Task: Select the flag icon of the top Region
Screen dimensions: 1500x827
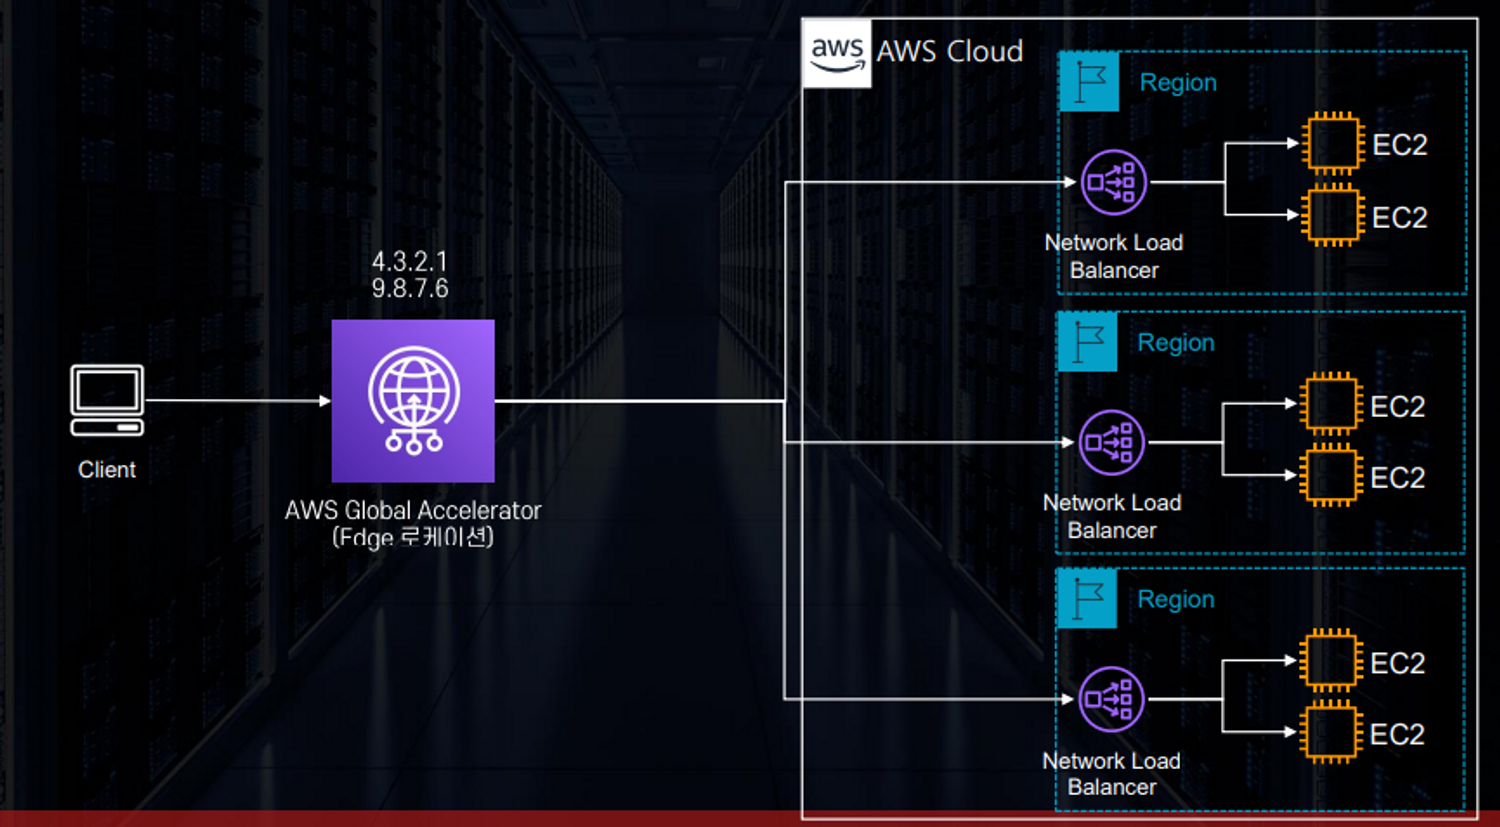Action: (x=1089, y=81)
